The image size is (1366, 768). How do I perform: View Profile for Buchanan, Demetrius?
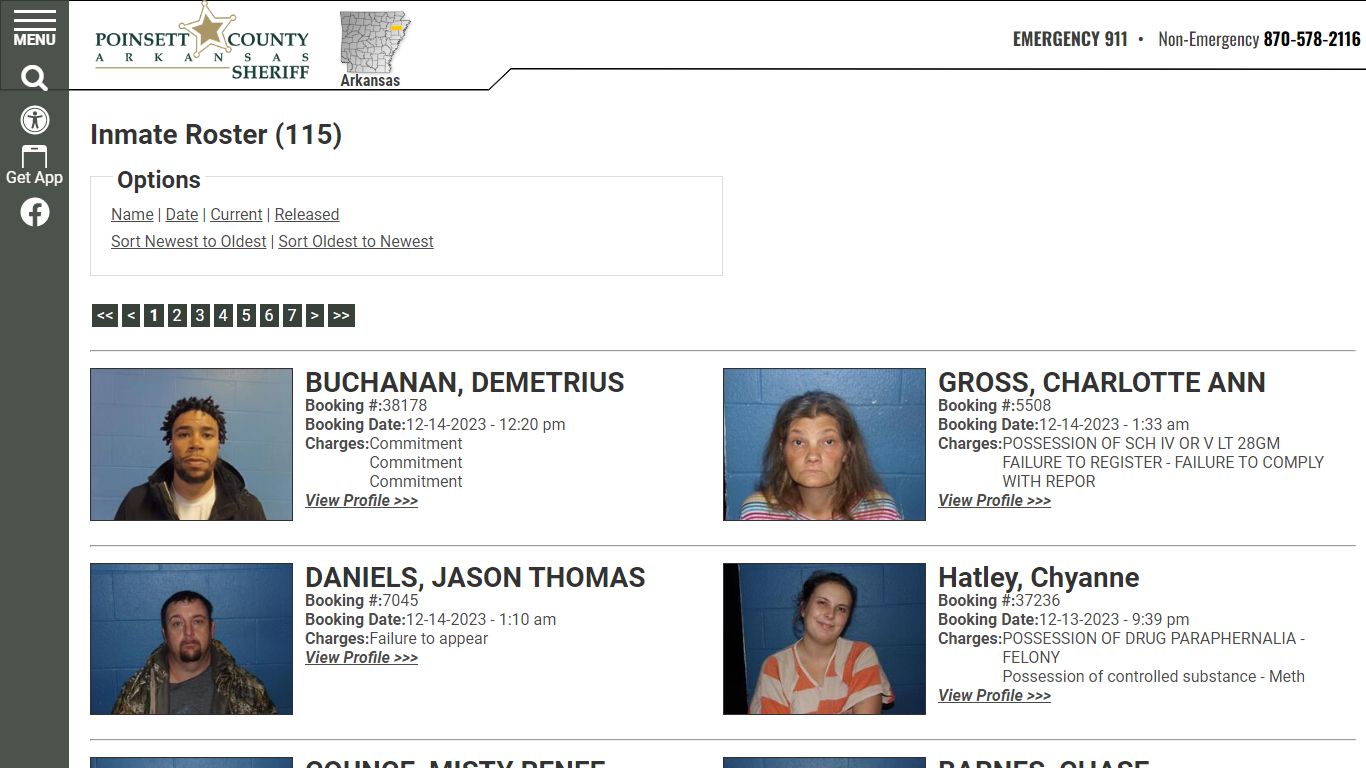point(361,500)
